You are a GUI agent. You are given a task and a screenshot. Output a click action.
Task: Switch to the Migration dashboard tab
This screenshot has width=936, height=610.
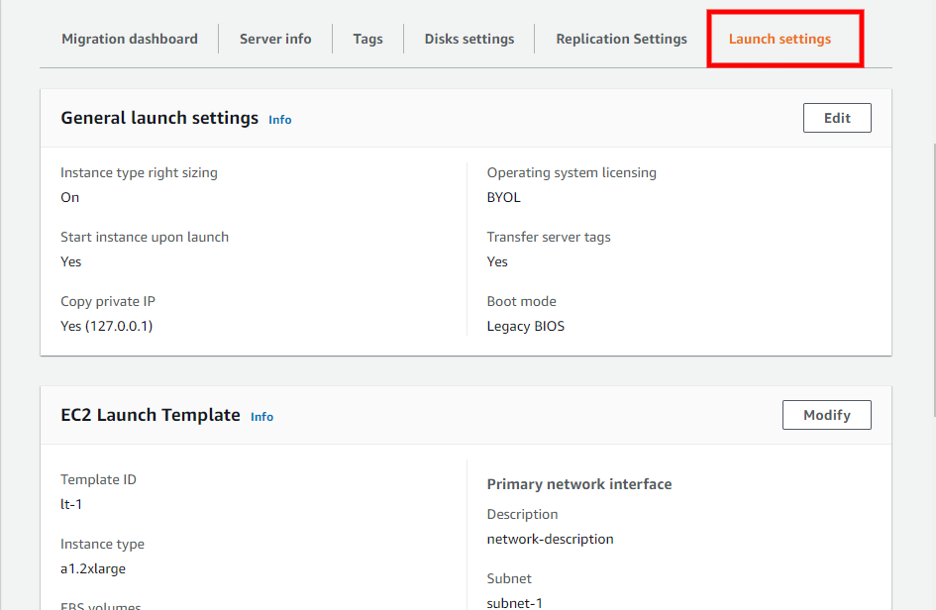coord(129,38)
